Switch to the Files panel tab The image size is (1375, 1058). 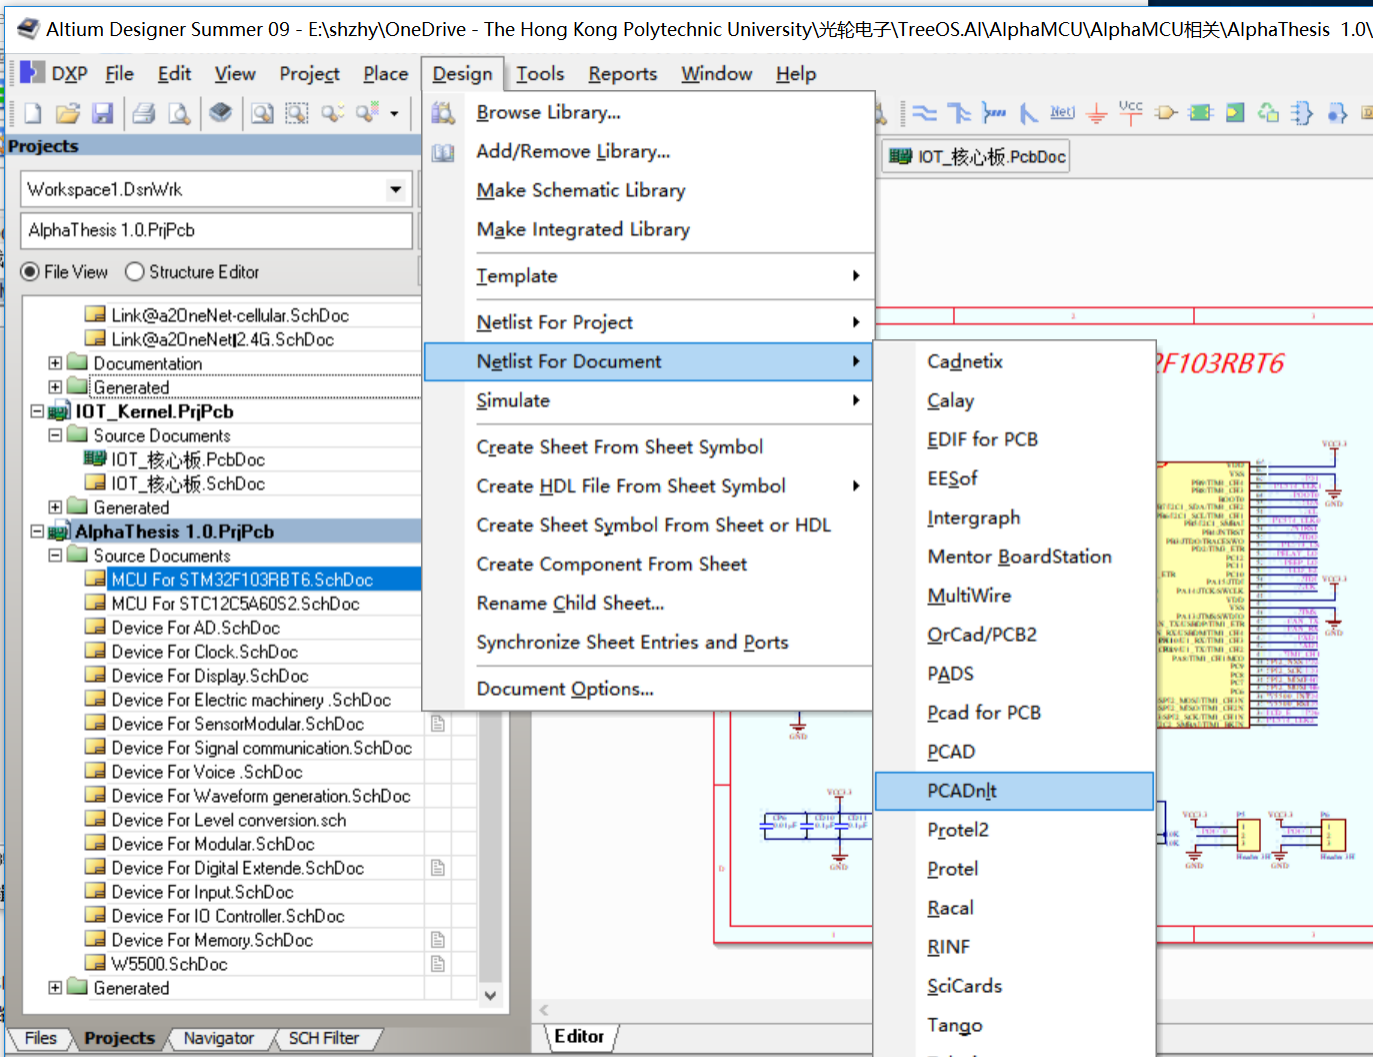click(x=40, y=1038)
